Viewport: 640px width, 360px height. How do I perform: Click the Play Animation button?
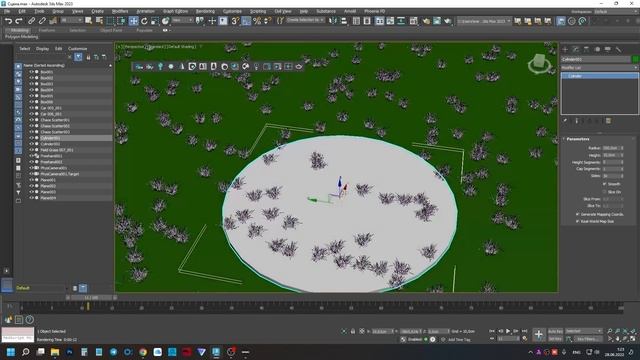[x=508, y=331]
